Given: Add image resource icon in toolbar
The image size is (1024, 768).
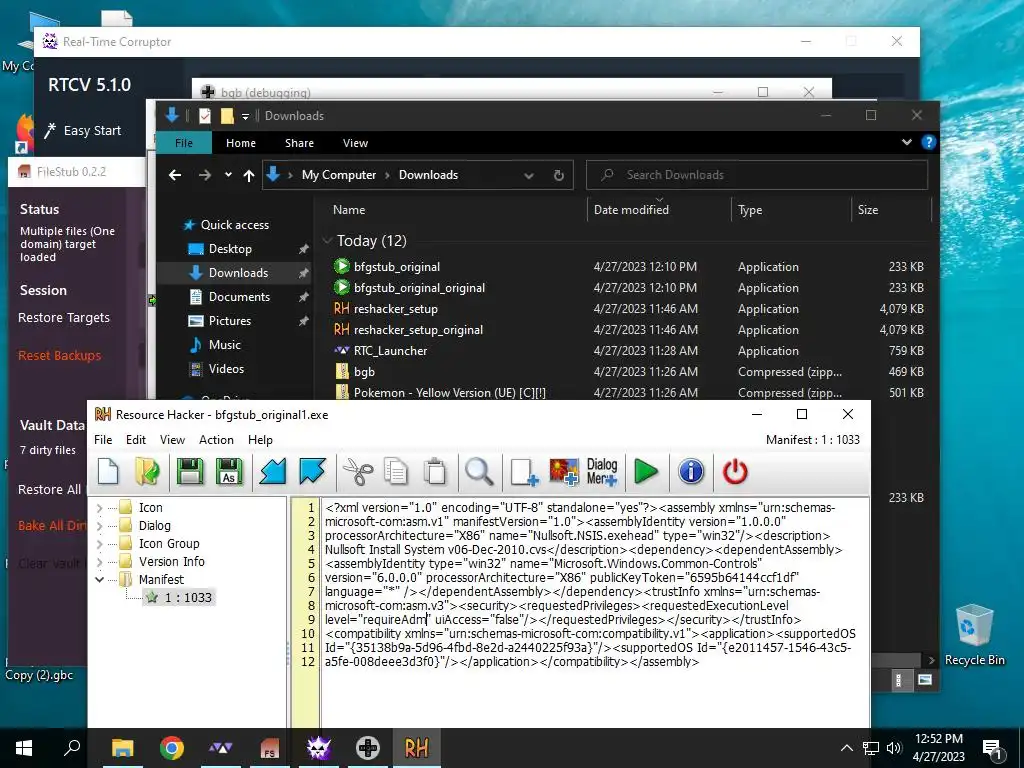Looking at the screenshot, I should 564,472.
